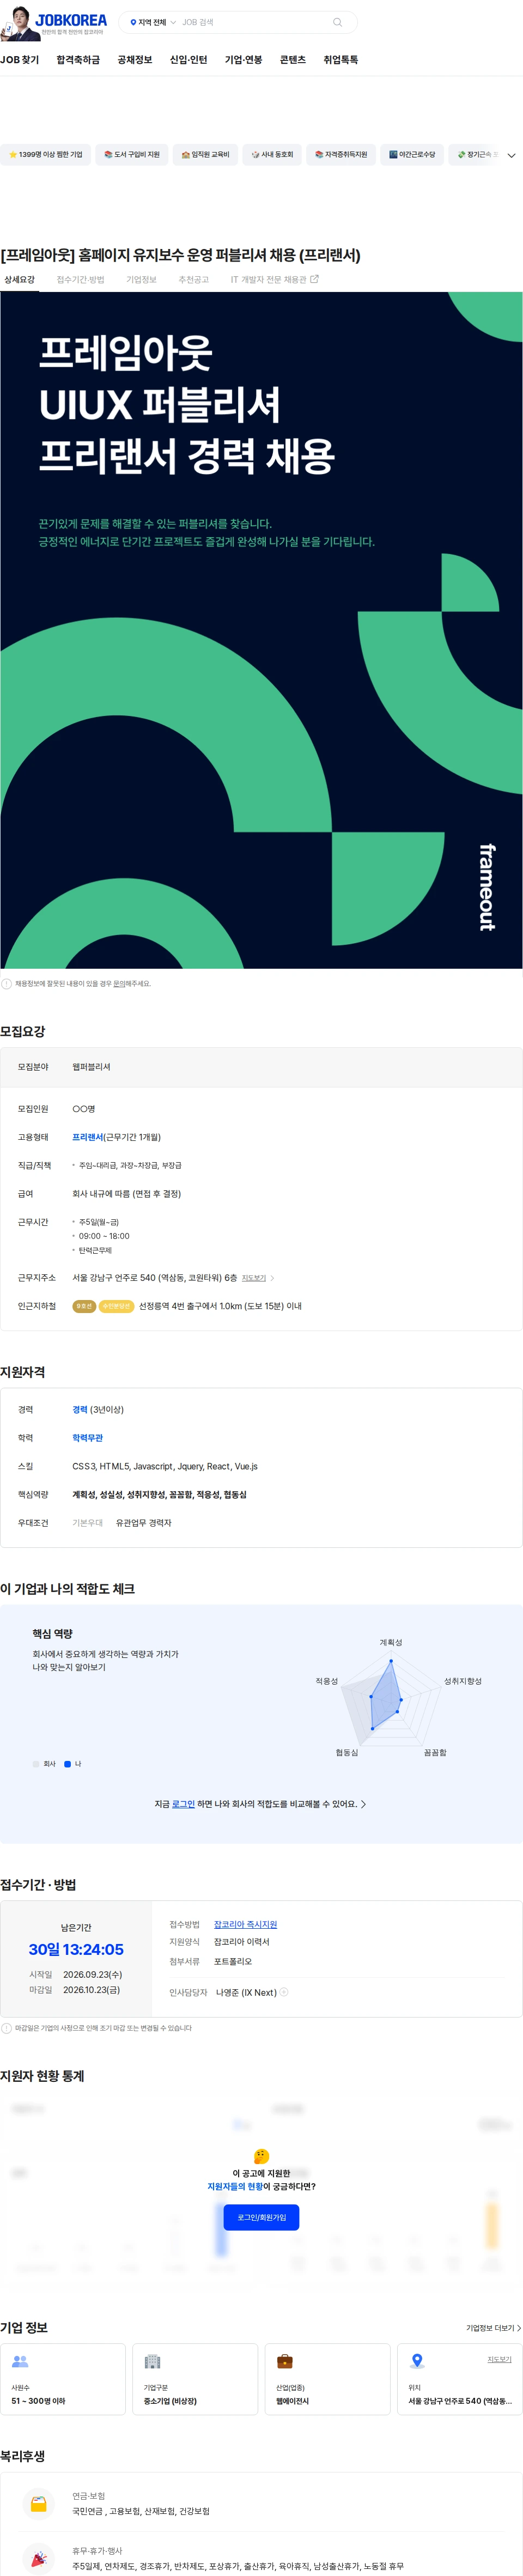
Task: Open 지도보기 next to 근무지주소
Action: coord(254,1278)
